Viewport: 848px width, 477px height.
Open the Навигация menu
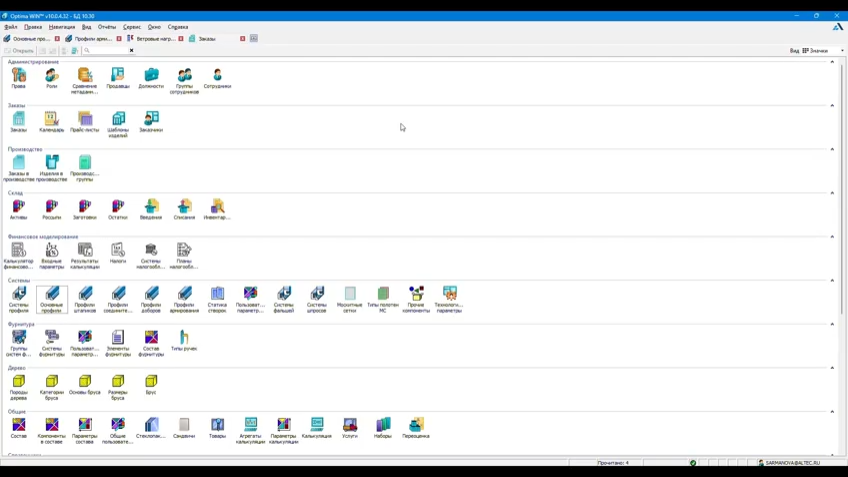(x=62, y=27)
